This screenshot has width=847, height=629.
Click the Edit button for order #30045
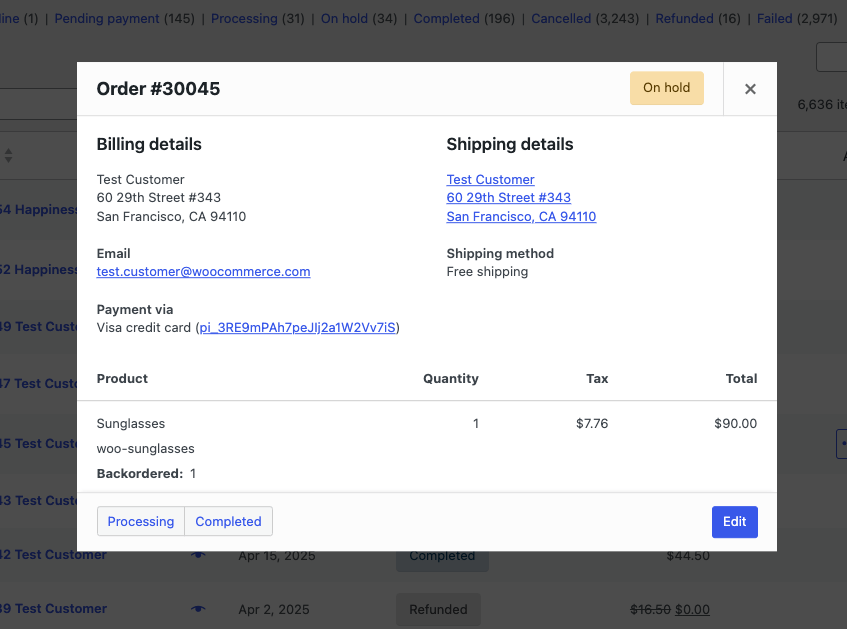(x=734, y=521)
